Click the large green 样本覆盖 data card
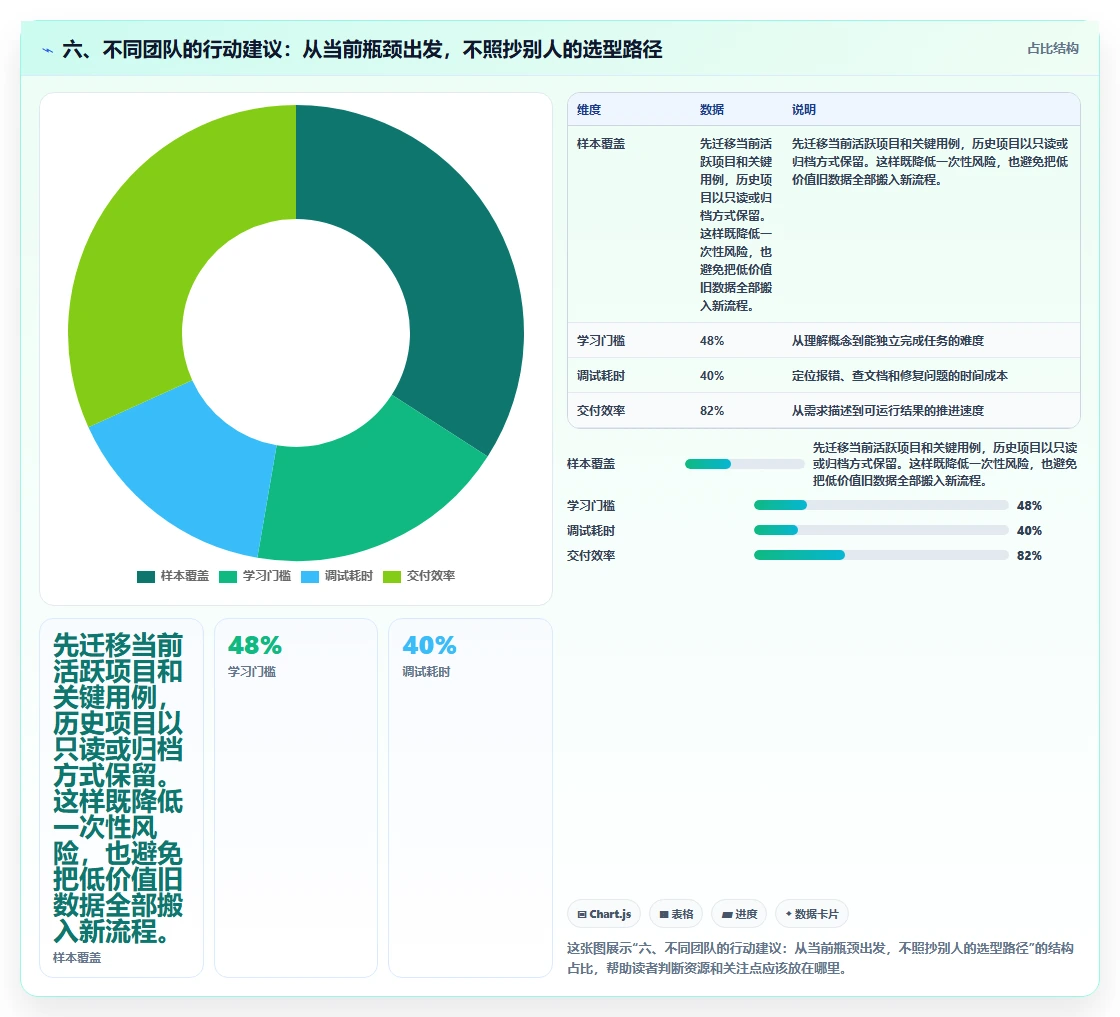This screenshot has height=1017, width=1120. [121, 798]
